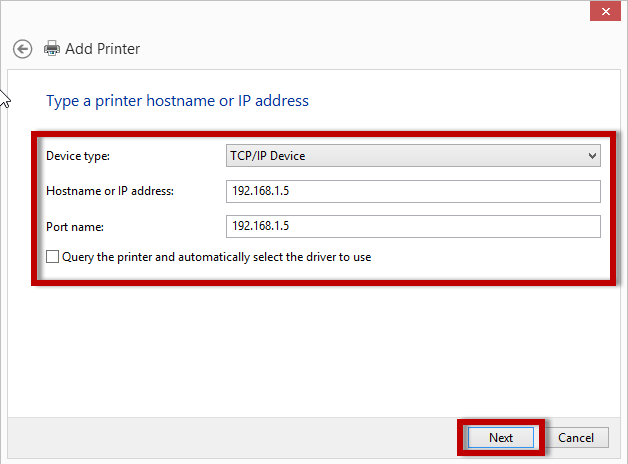The height and width of the screenshot is (464, 628).
Task: Focus the Hostname or IP address field
Action: [x=412, y=191]
